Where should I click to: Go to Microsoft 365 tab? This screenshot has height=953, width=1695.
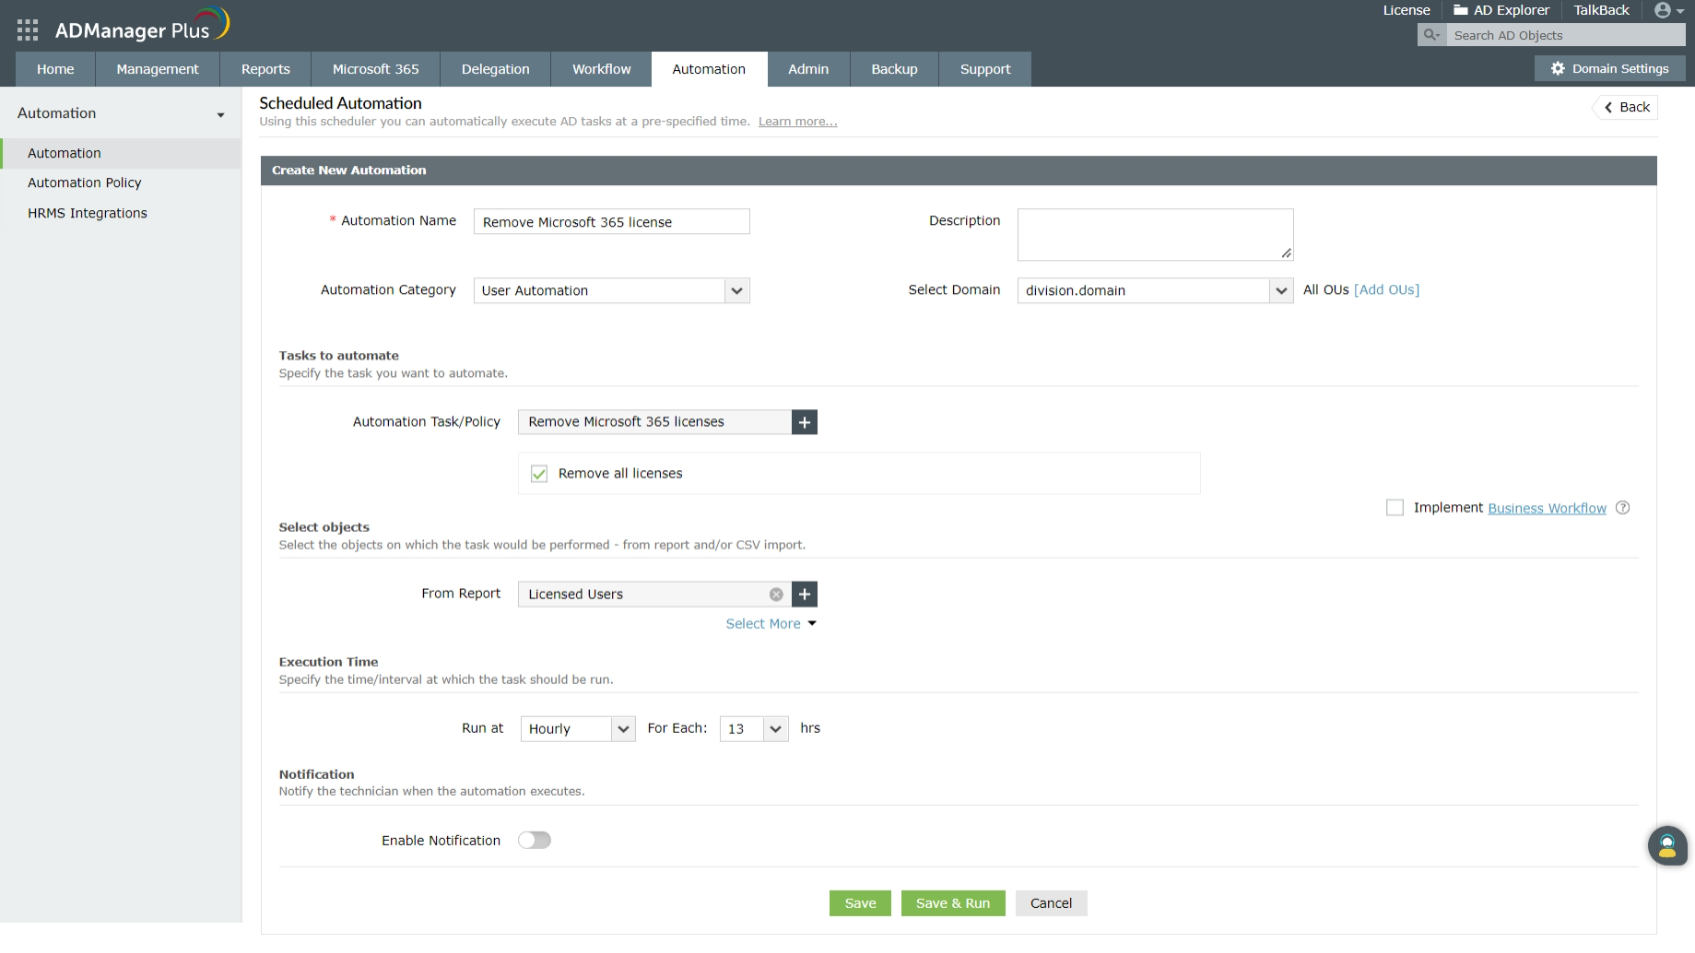[x=376, y=69]
